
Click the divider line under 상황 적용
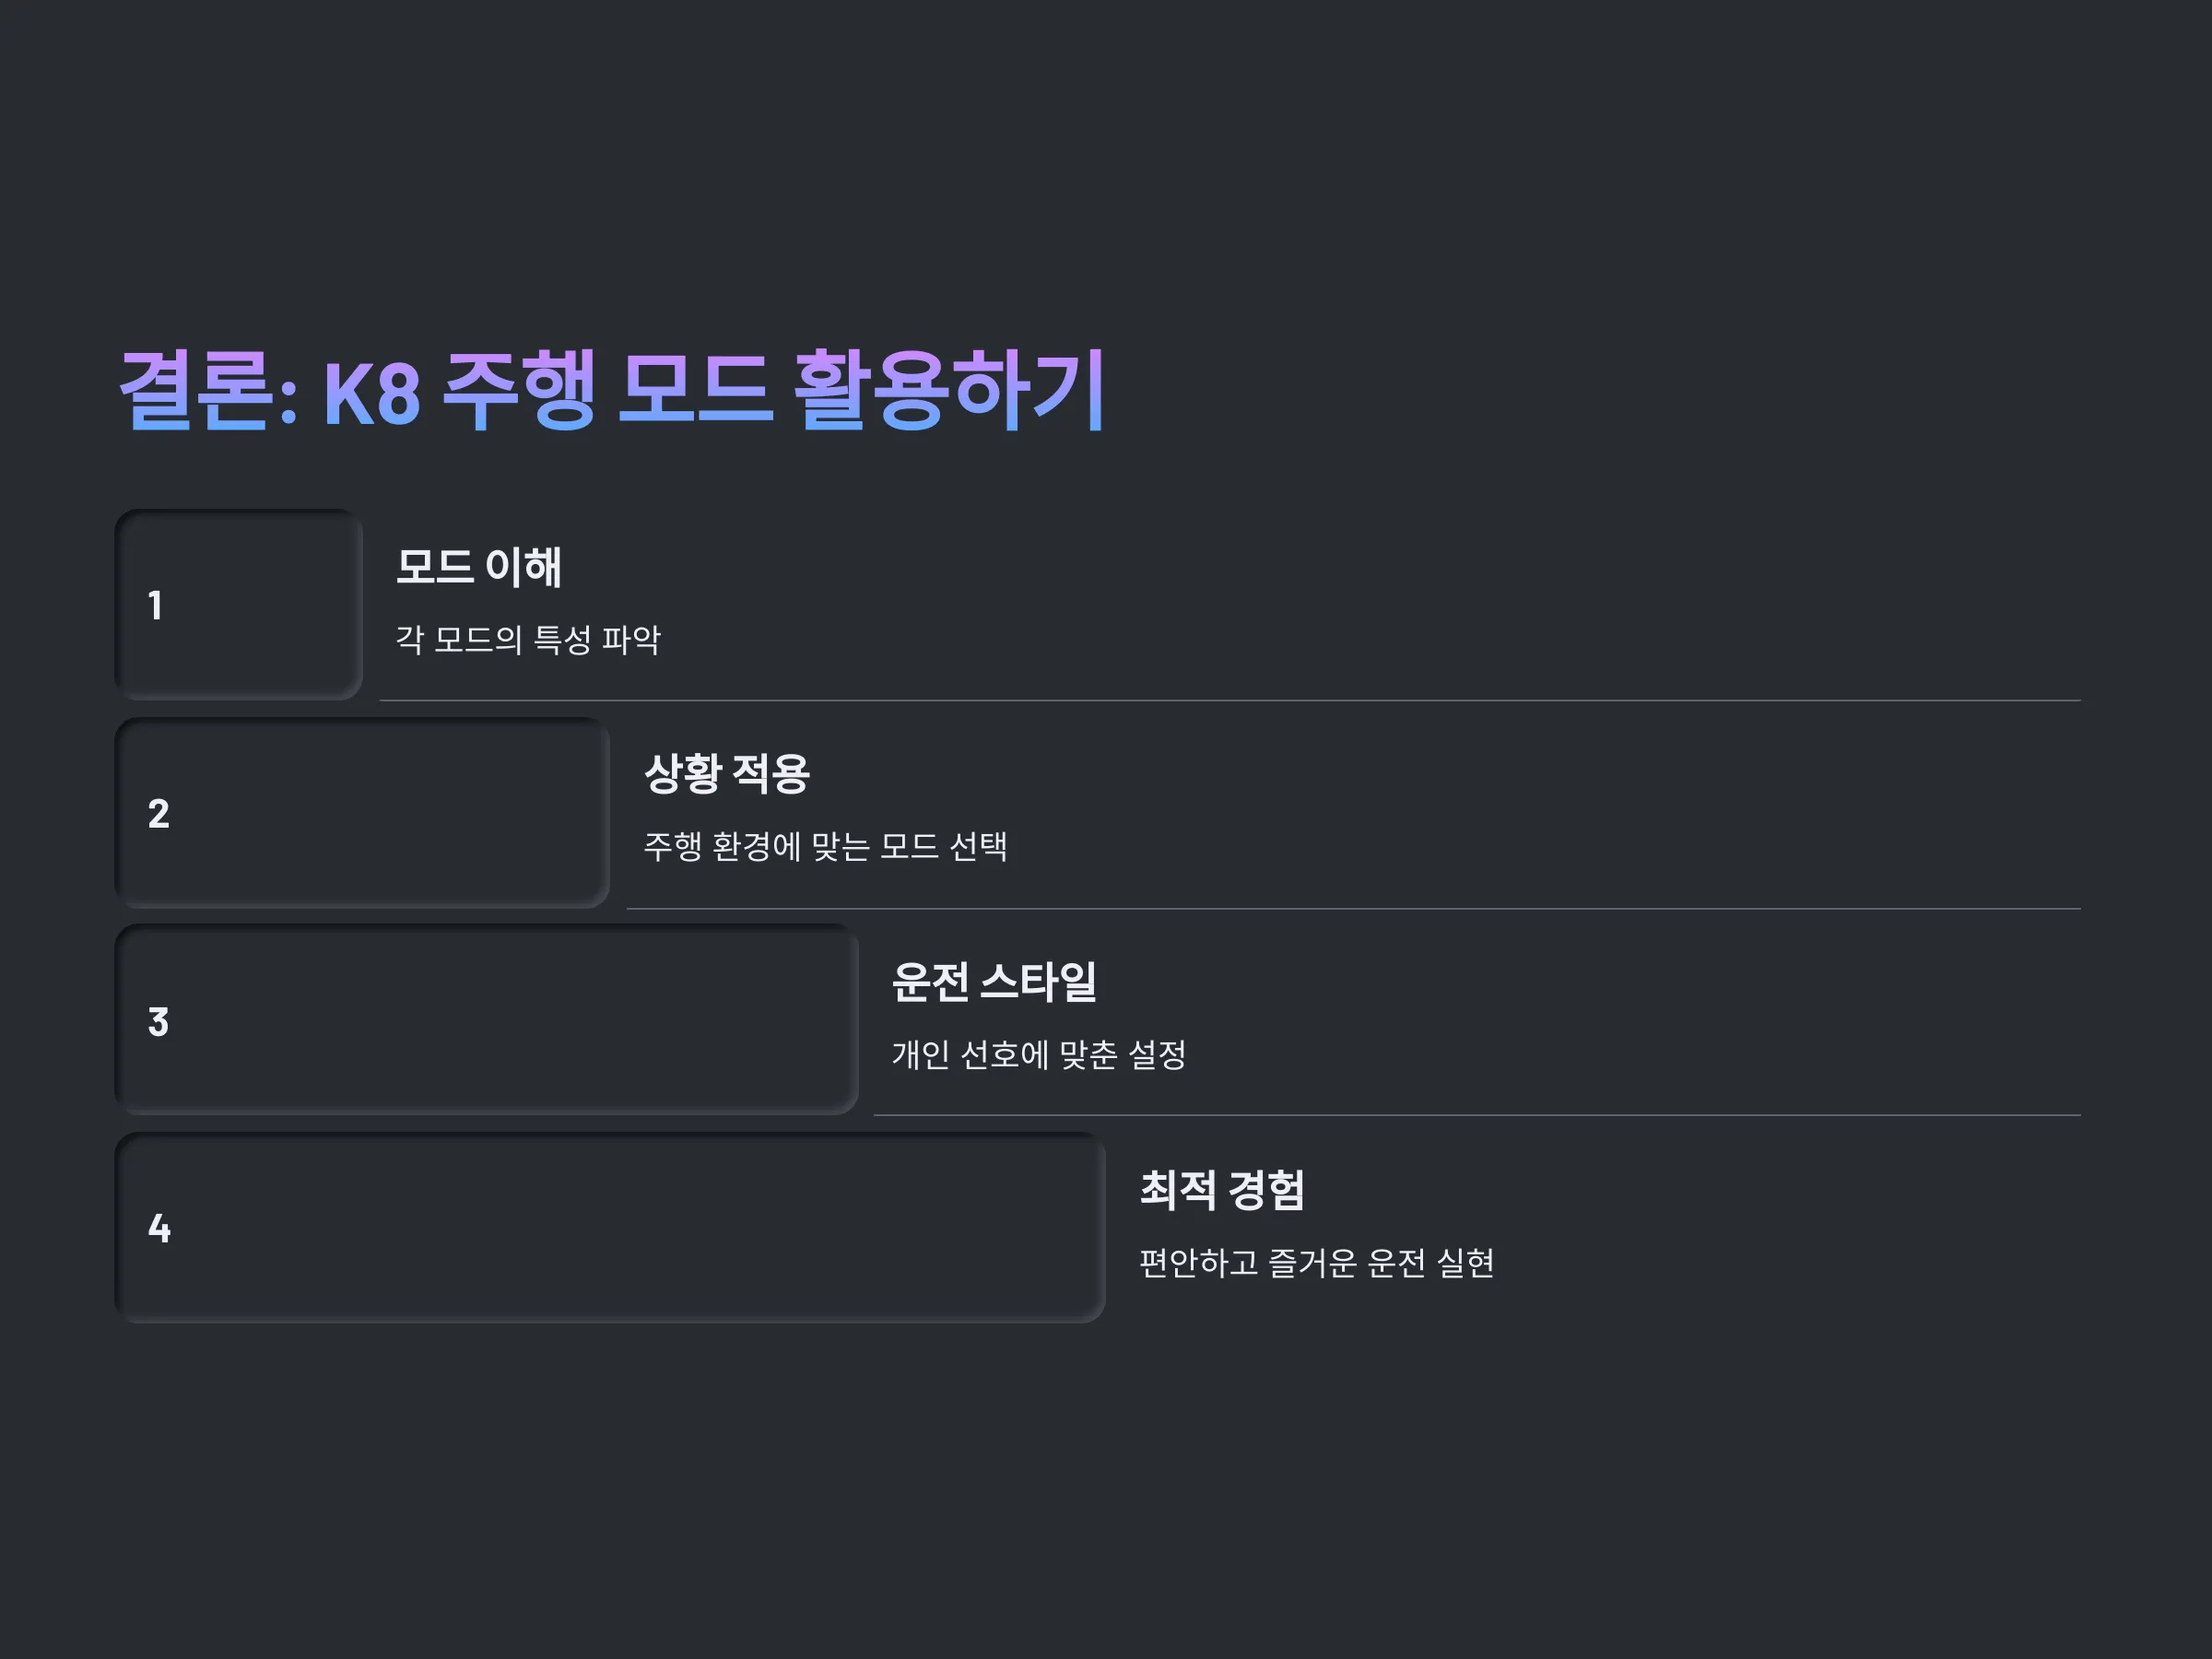click(1354, 909)
